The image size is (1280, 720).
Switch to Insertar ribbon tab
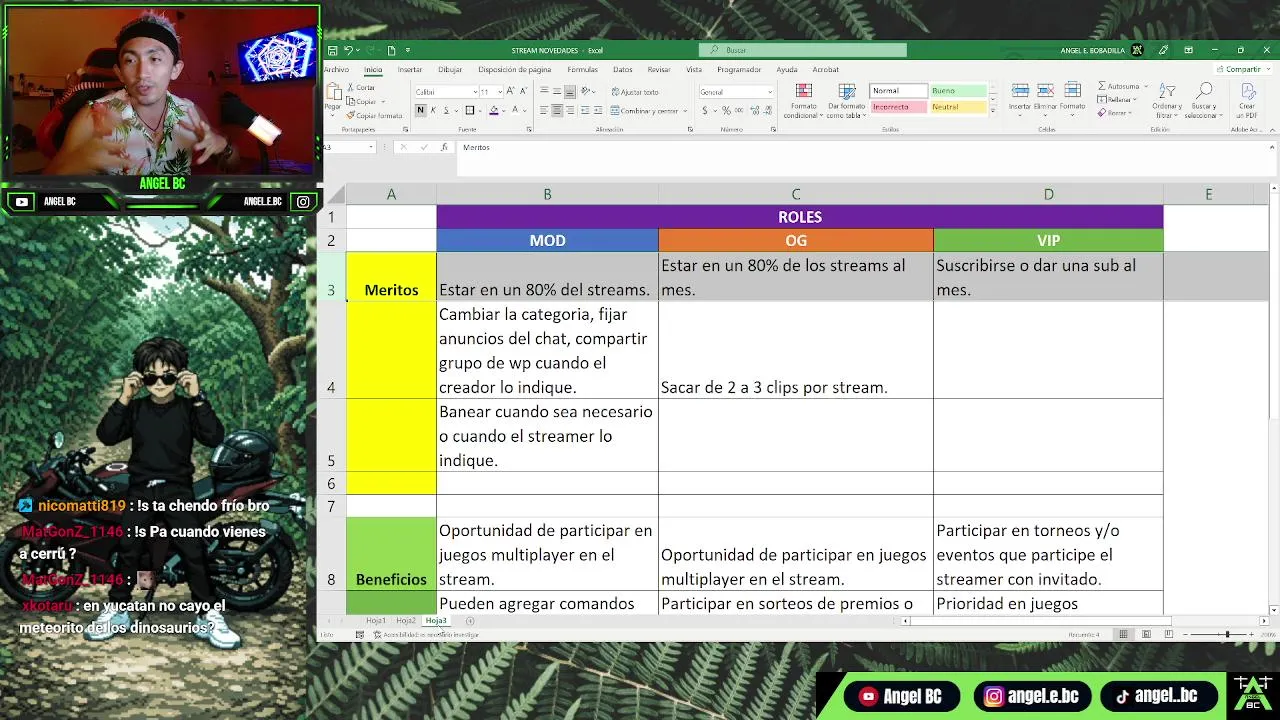(x=410, y=69)
